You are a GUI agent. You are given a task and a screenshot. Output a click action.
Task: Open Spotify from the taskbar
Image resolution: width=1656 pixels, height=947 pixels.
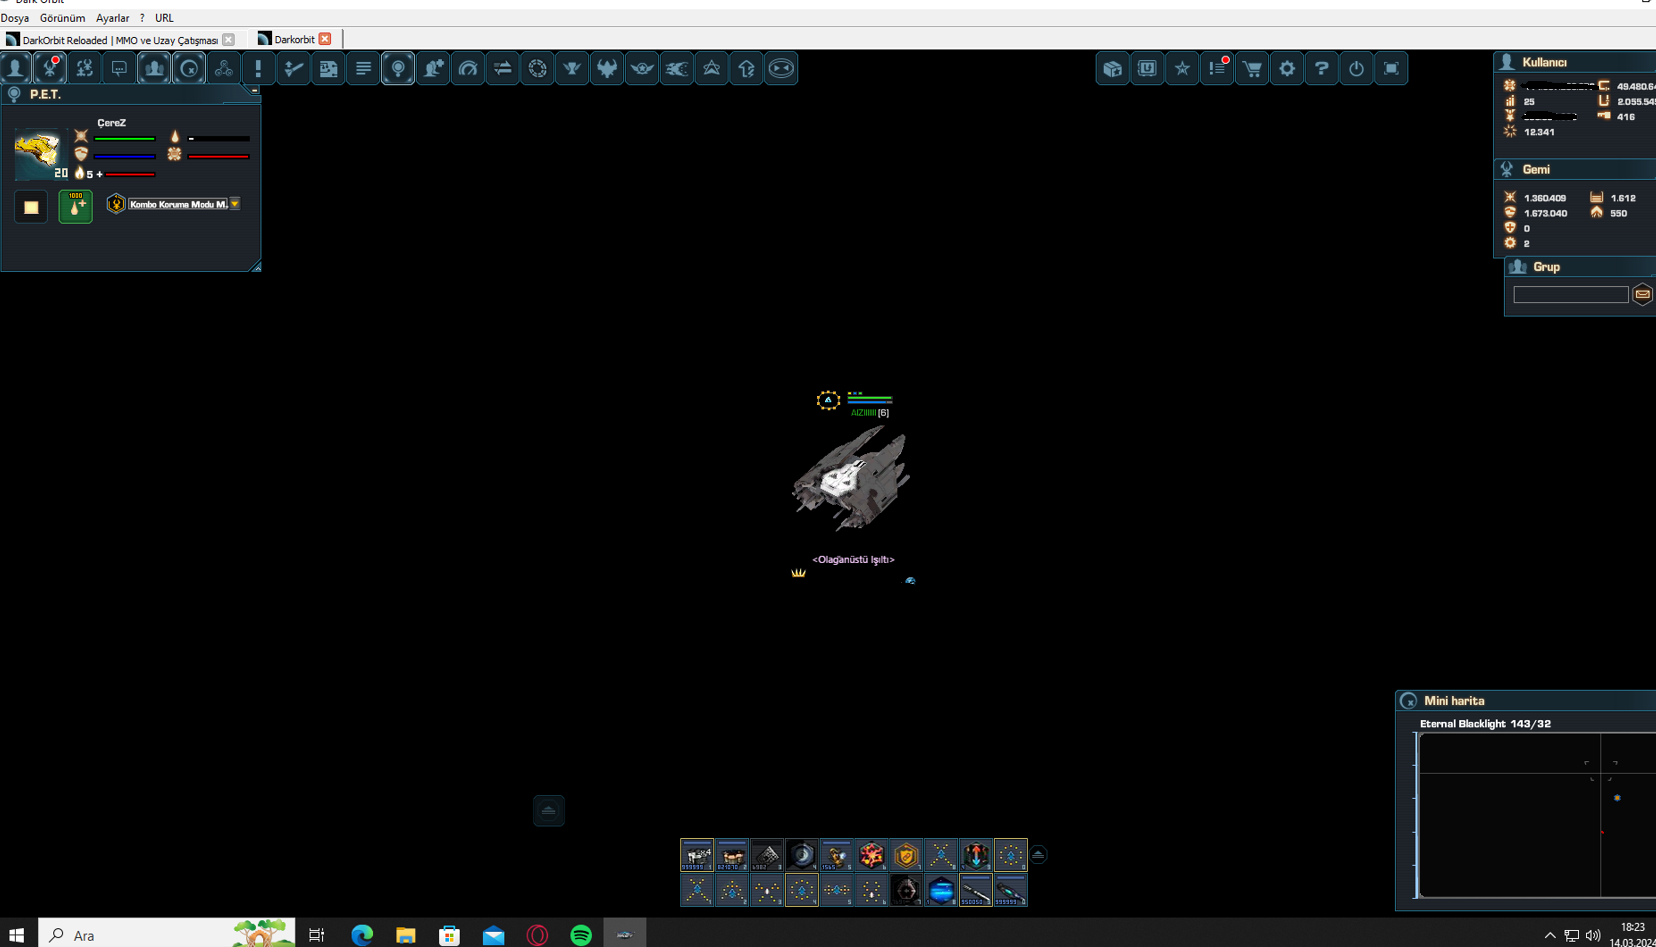click(581, 935)
